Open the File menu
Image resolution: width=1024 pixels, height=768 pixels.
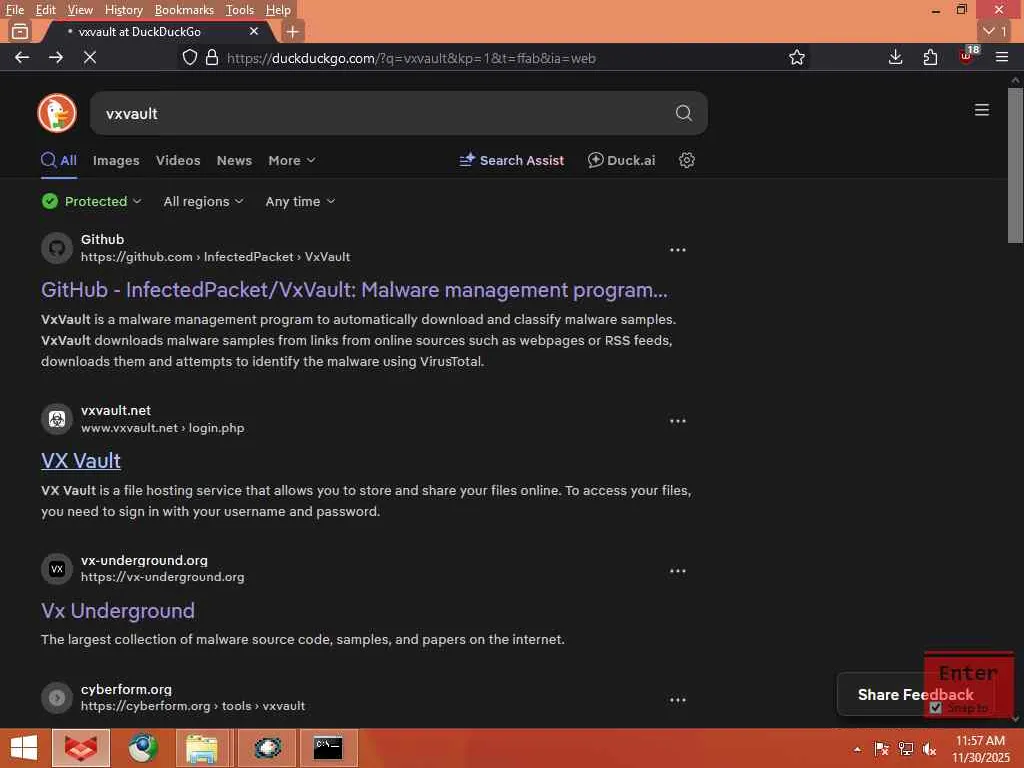(14, 10)
